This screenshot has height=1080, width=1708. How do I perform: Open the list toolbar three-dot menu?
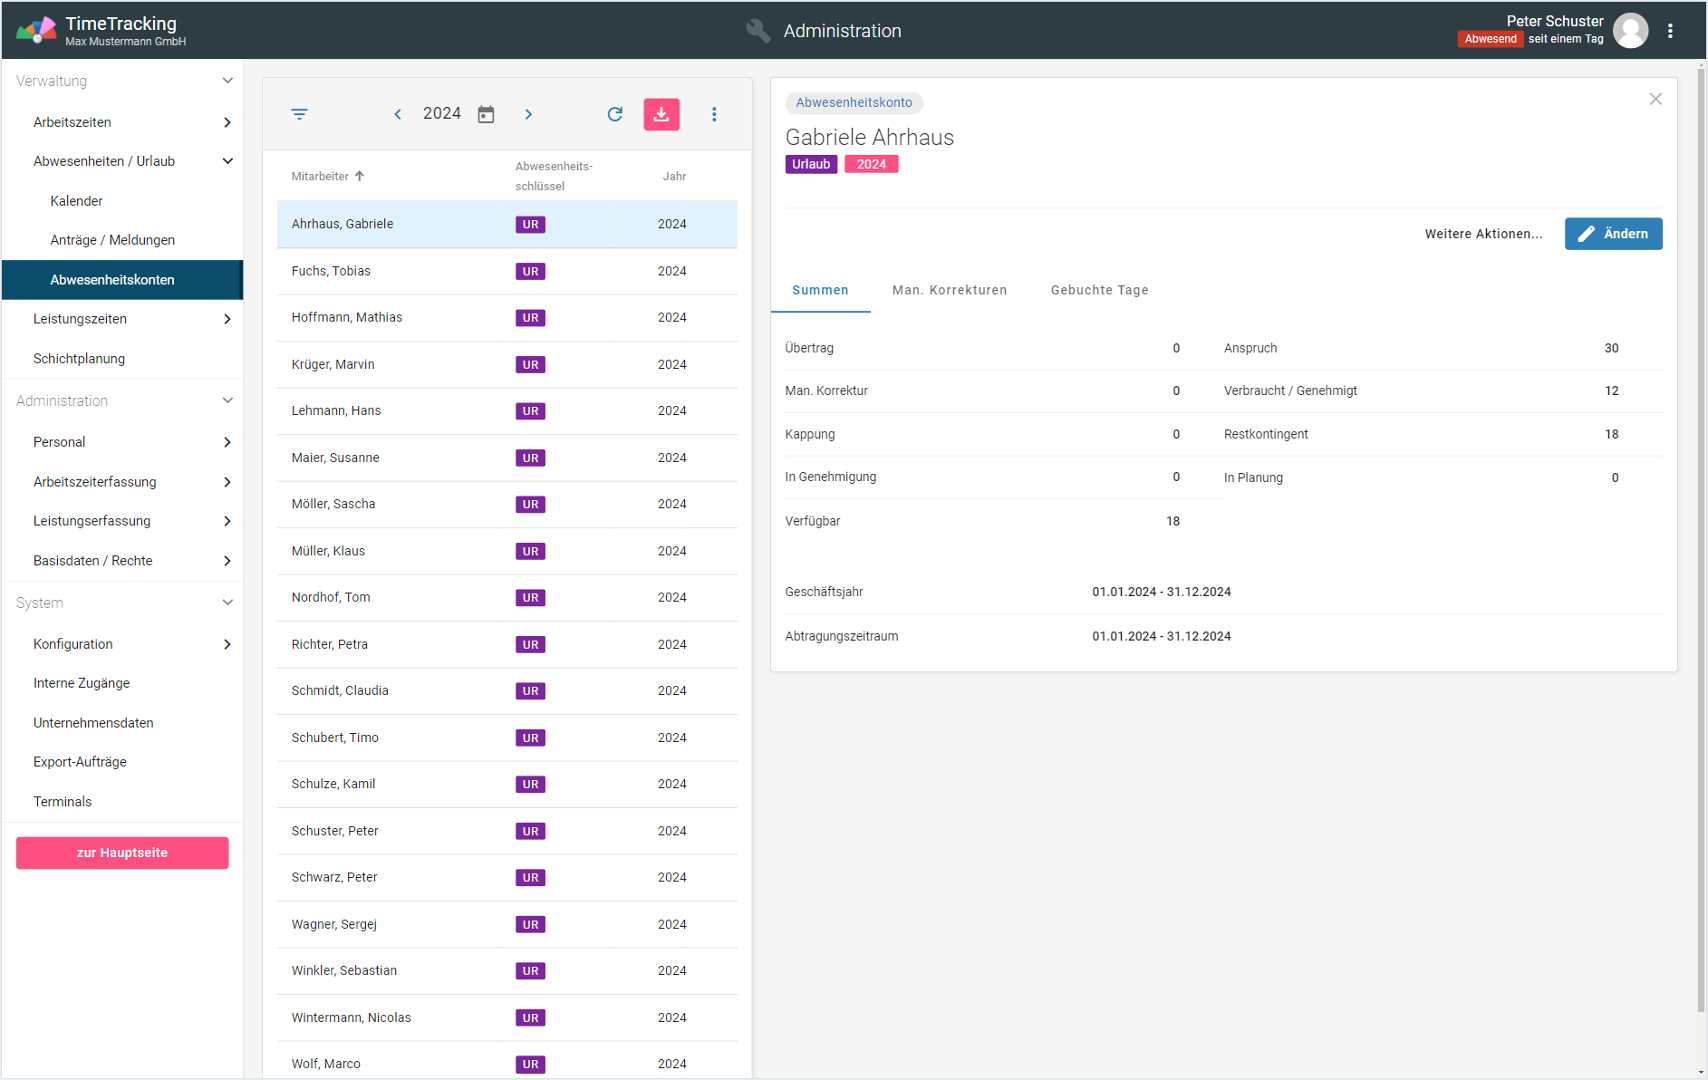coord(714,114)
